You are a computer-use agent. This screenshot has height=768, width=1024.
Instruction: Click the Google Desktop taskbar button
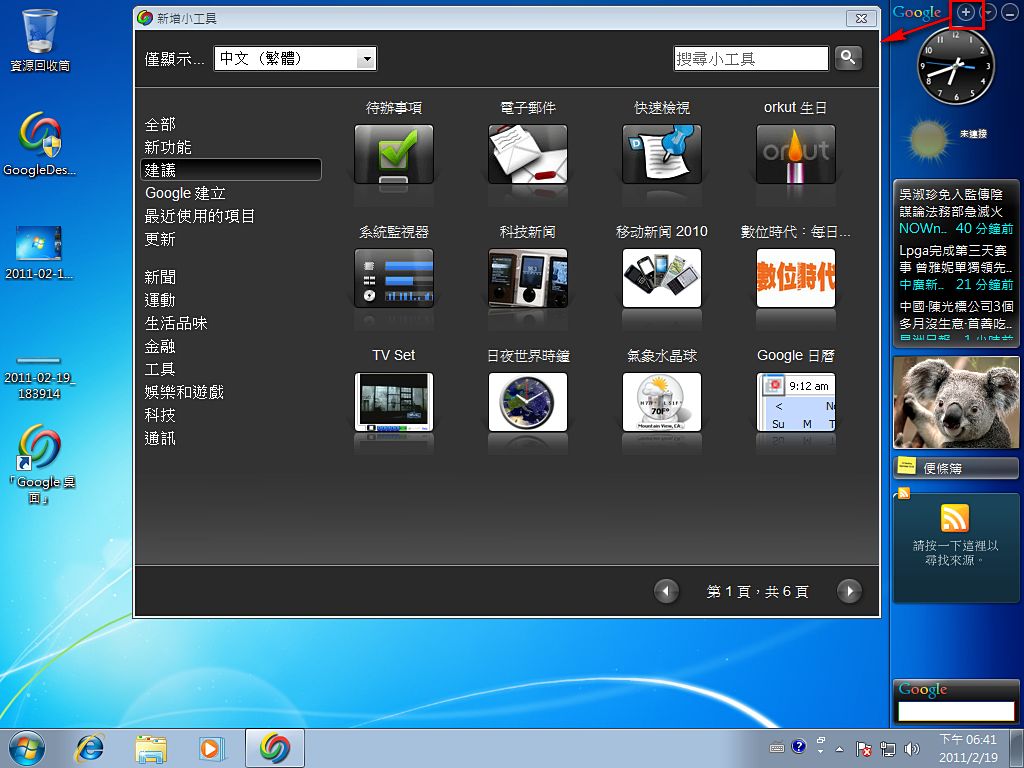click(275, 748)
